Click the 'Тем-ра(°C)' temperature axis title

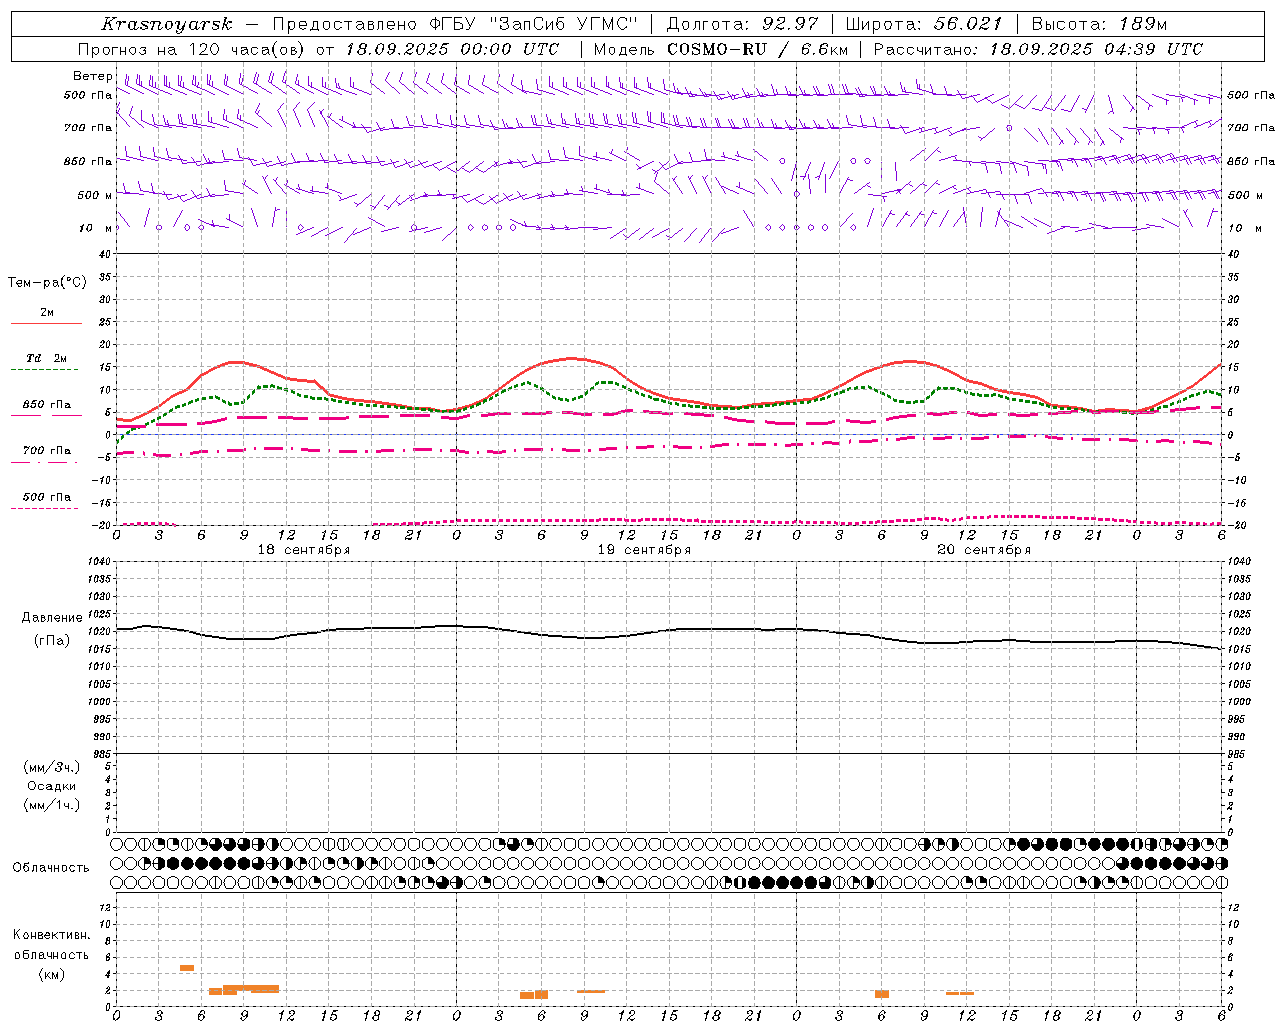[x=47, y=282]
